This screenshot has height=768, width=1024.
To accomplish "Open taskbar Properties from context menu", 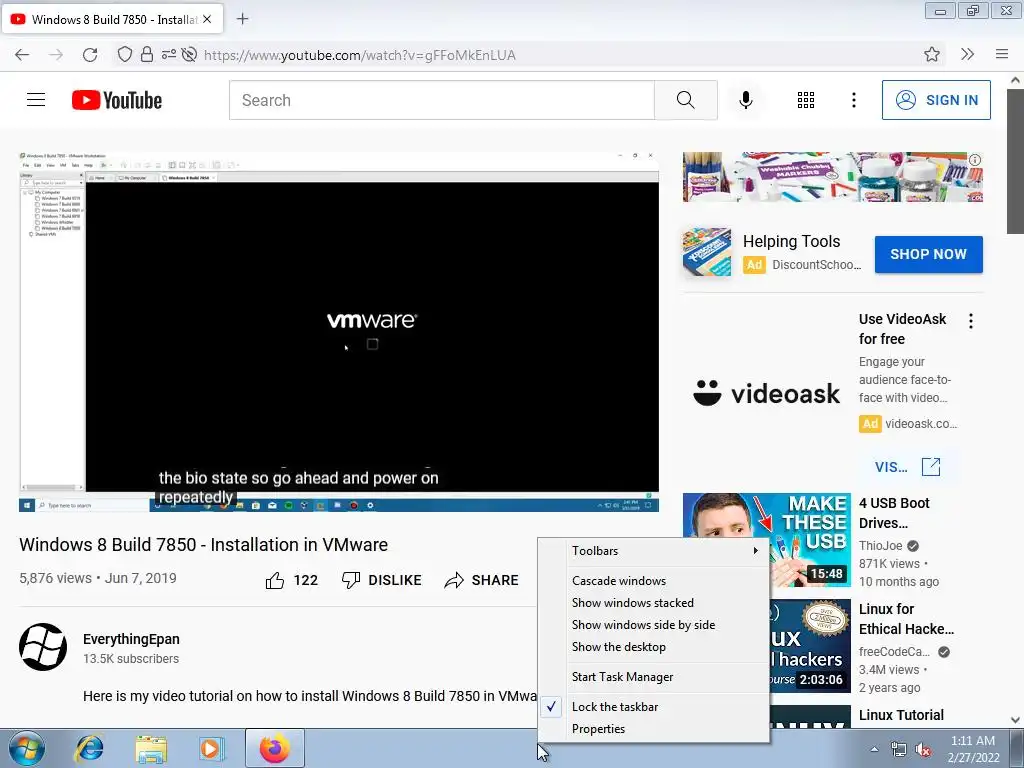I will coord(653,729).
